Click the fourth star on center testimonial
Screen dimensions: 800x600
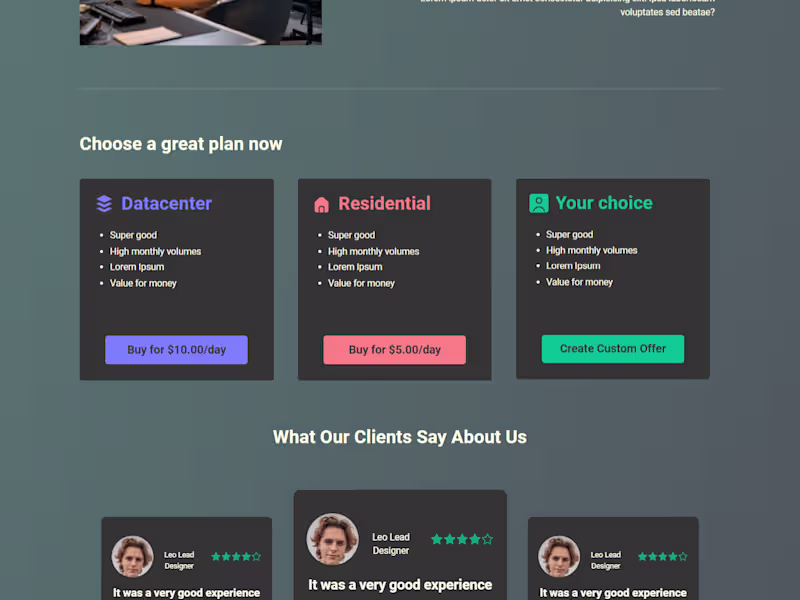475,538
